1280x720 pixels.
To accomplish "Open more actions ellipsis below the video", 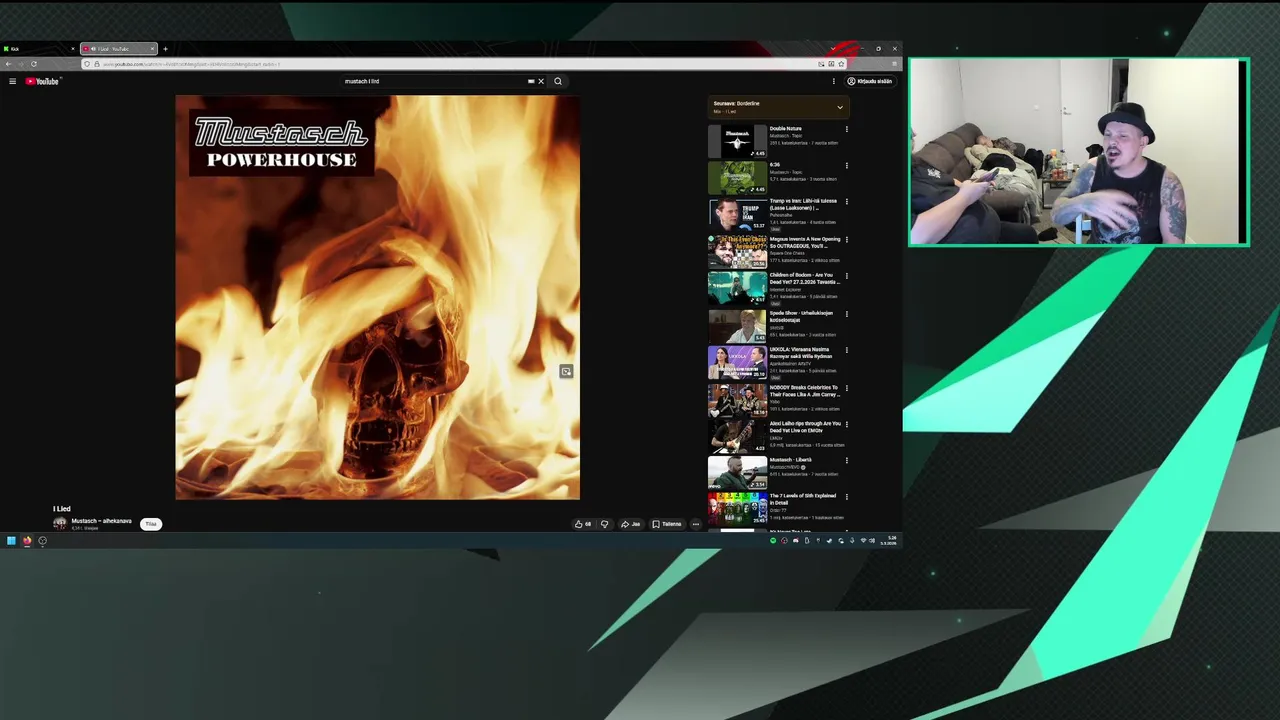I will 696,524.
